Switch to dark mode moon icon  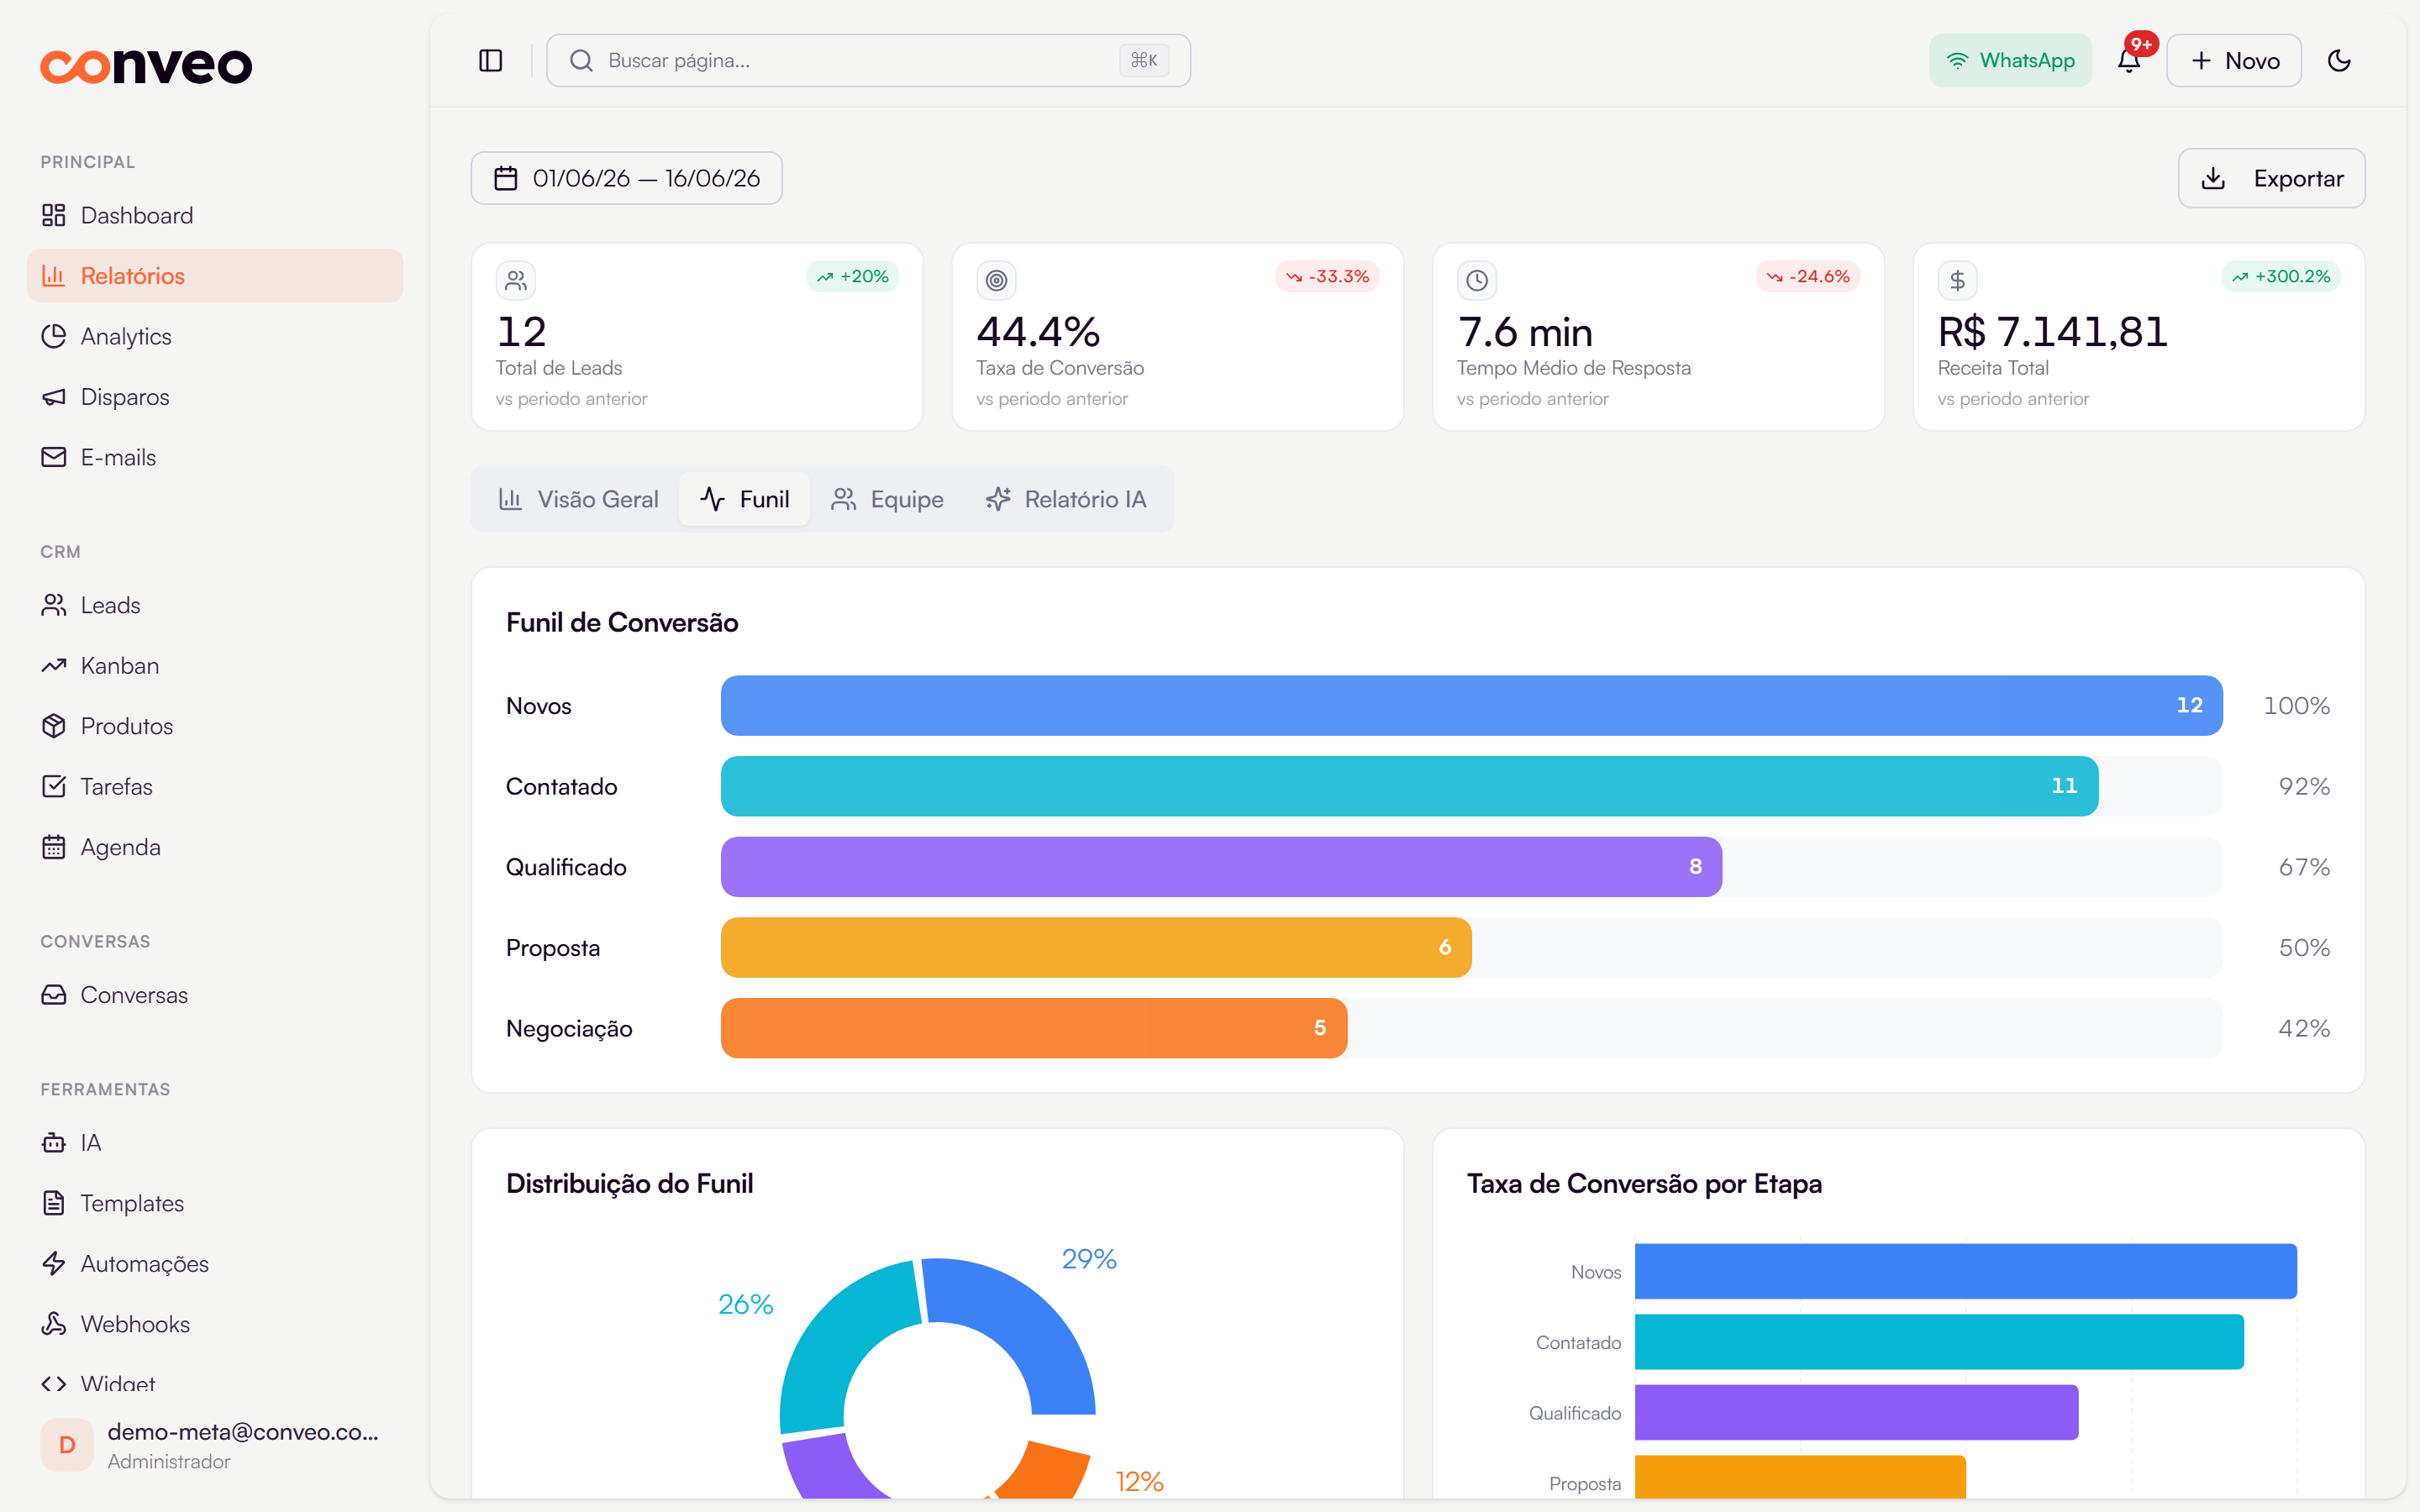2339,61
